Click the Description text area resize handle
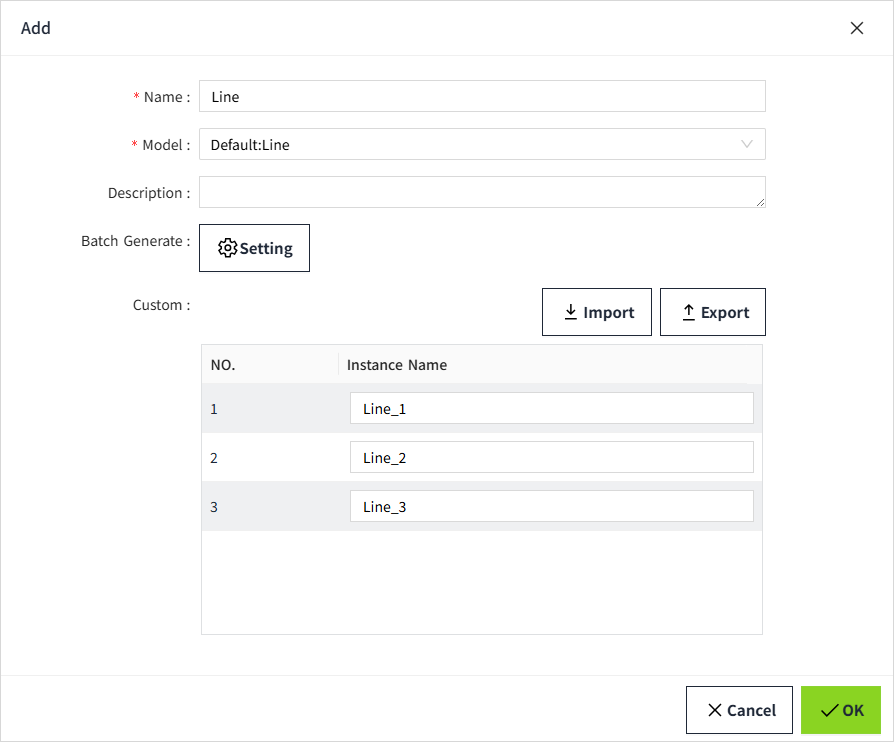The image size is (894, 742). (760, 202)
